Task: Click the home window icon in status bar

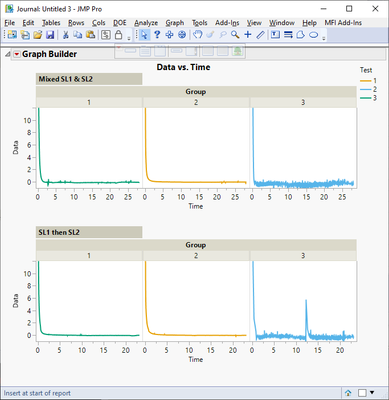Action: pyautogui.click(x=348, y=393)
